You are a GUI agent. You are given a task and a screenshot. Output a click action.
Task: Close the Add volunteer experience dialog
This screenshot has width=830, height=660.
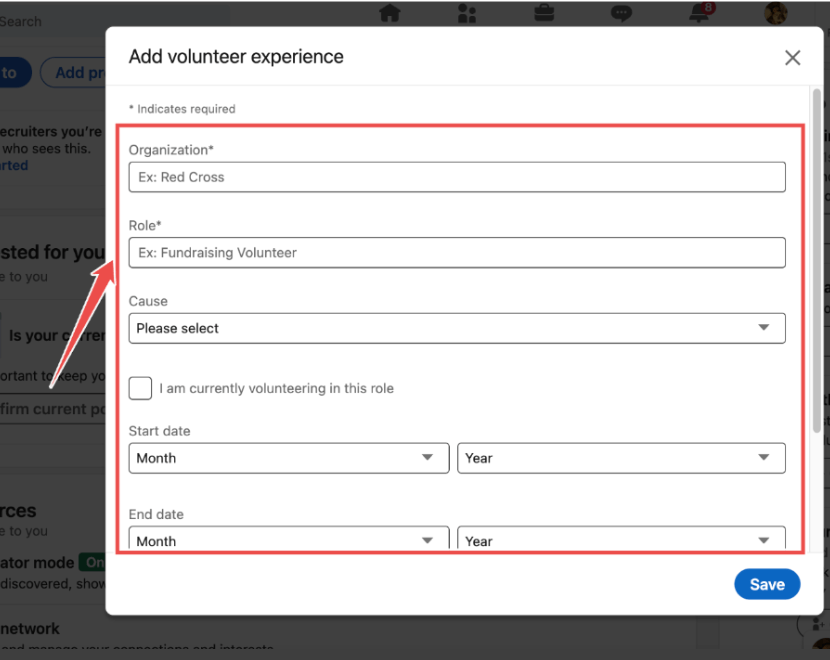(792, 57)
